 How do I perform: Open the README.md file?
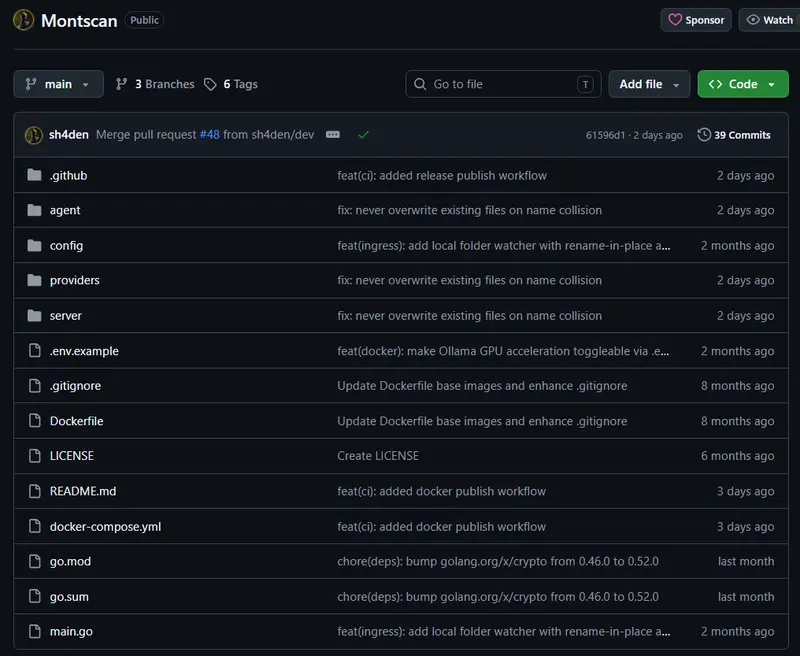83,491
